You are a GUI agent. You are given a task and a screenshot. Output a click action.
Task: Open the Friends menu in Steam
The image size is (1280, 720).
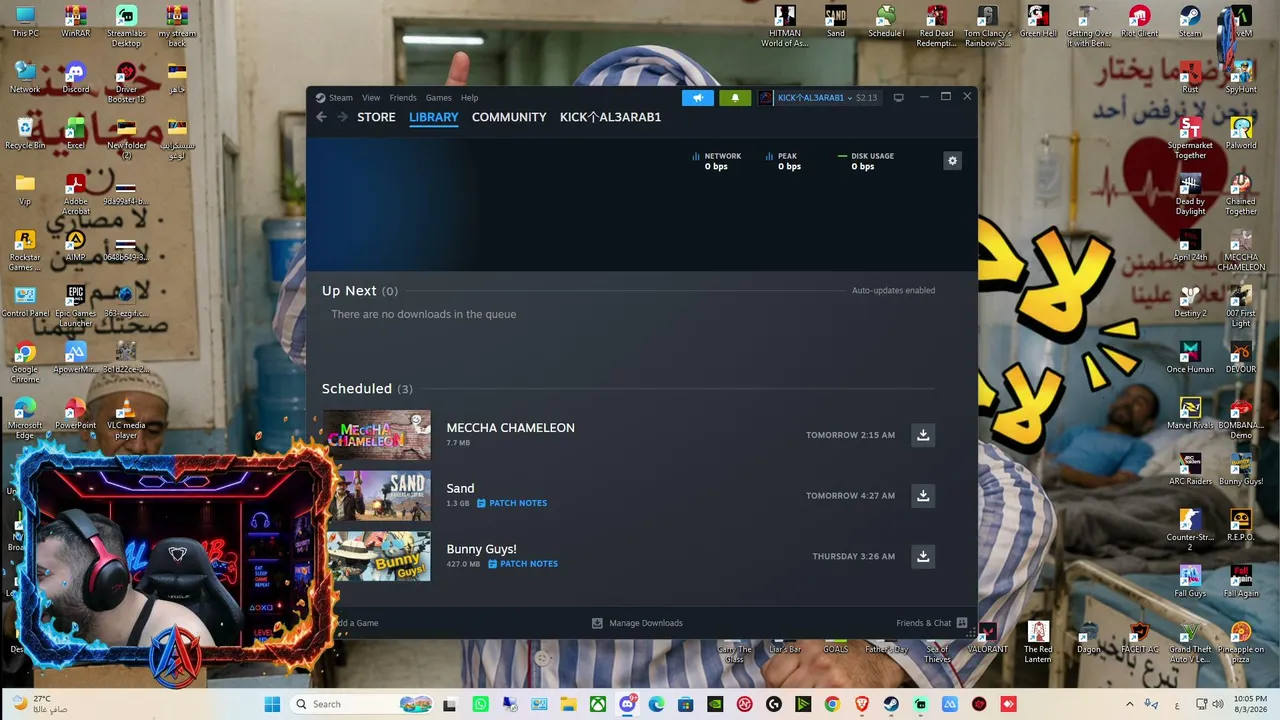pyautogui.click(x=403, y=98)
